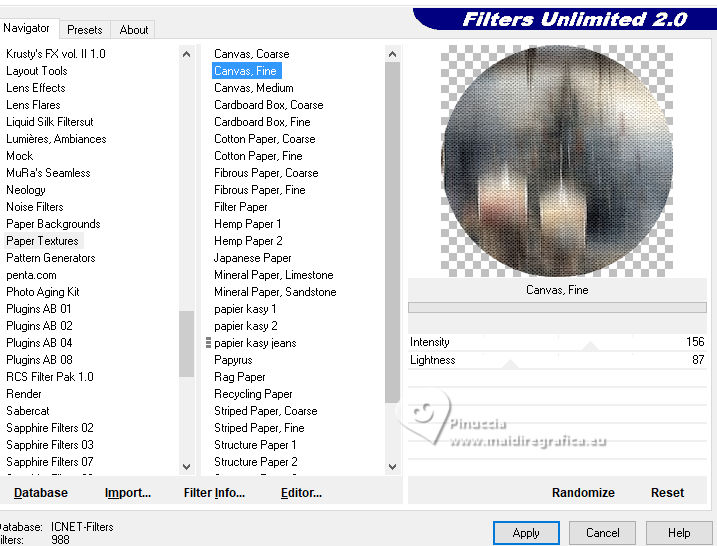Select Plugins AB 08 category
Viewport: 717px width, 546px height.
pos(39,360)
